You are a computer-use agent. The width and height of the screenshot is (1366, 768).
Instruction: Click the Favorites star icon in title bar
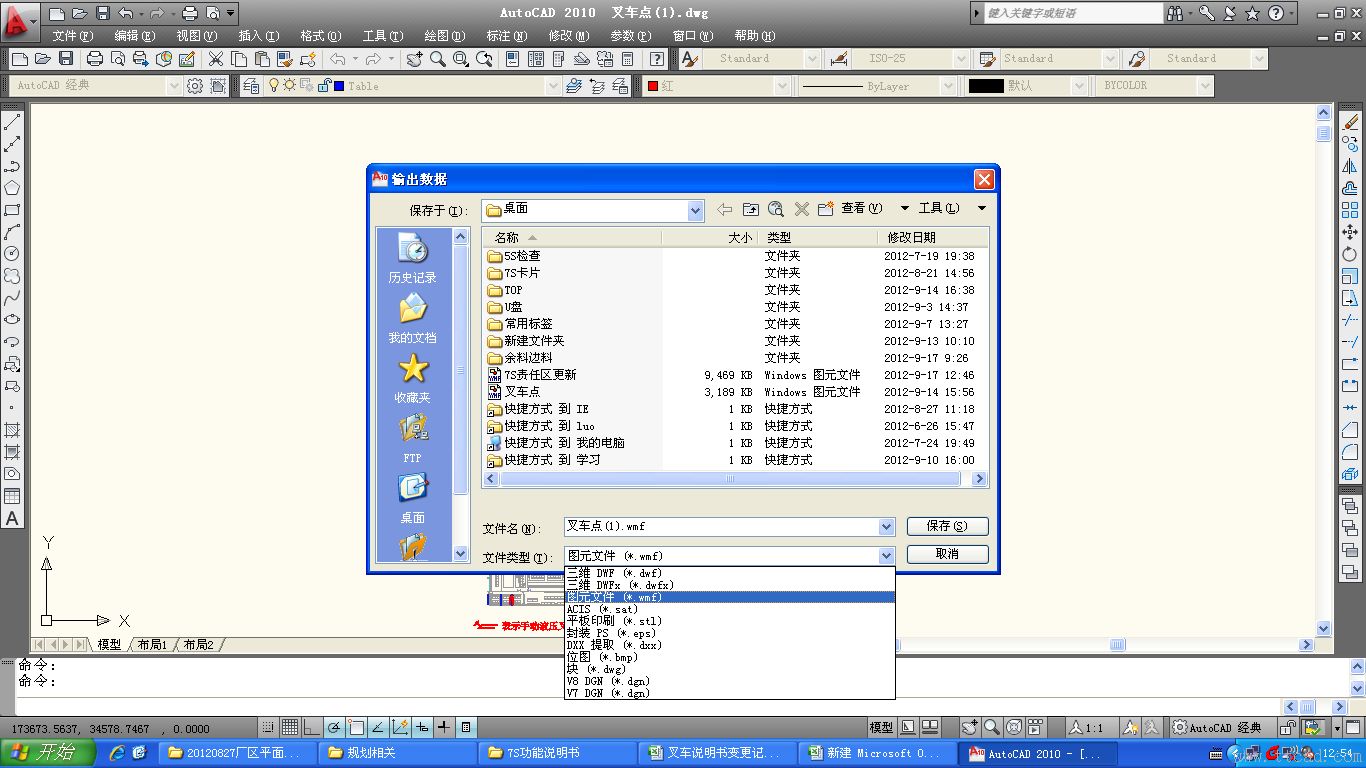(1253, 13)
